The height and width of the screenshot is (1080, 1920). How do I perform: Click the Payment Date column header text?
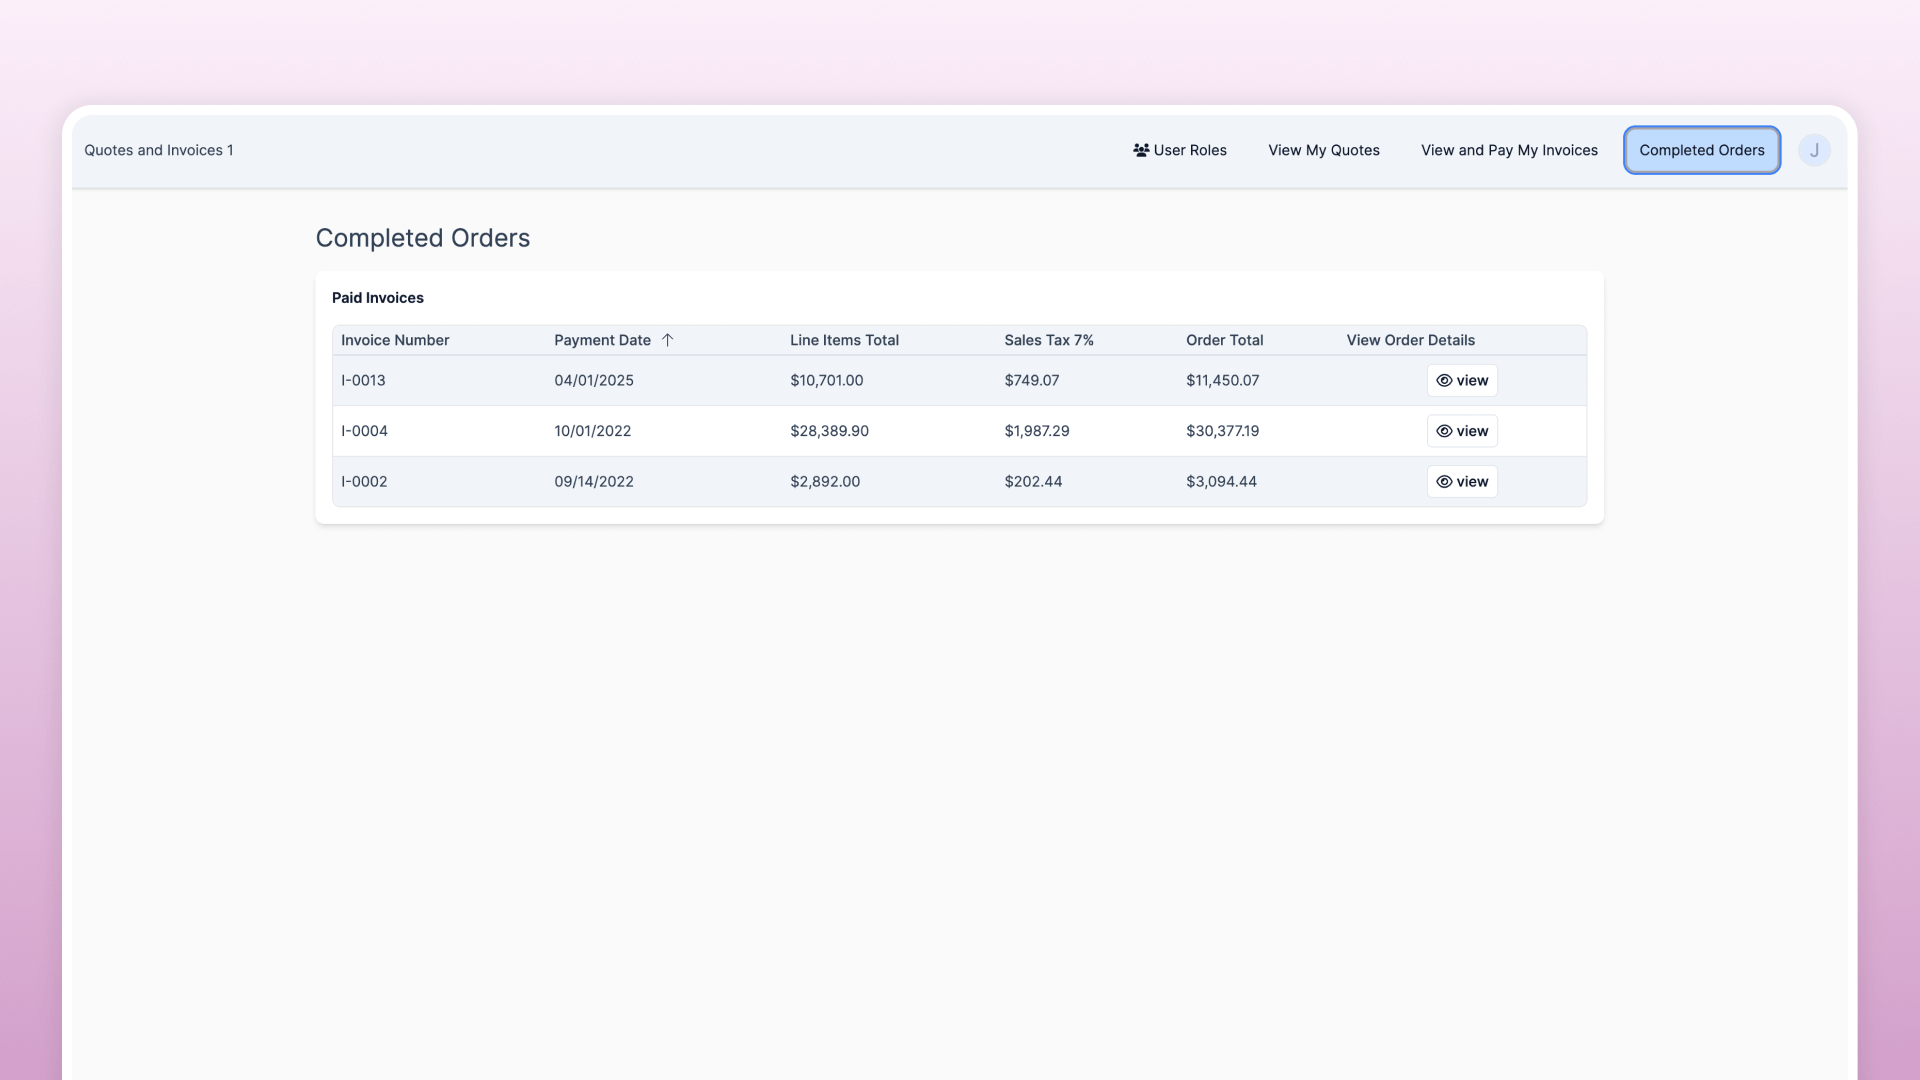602,340
